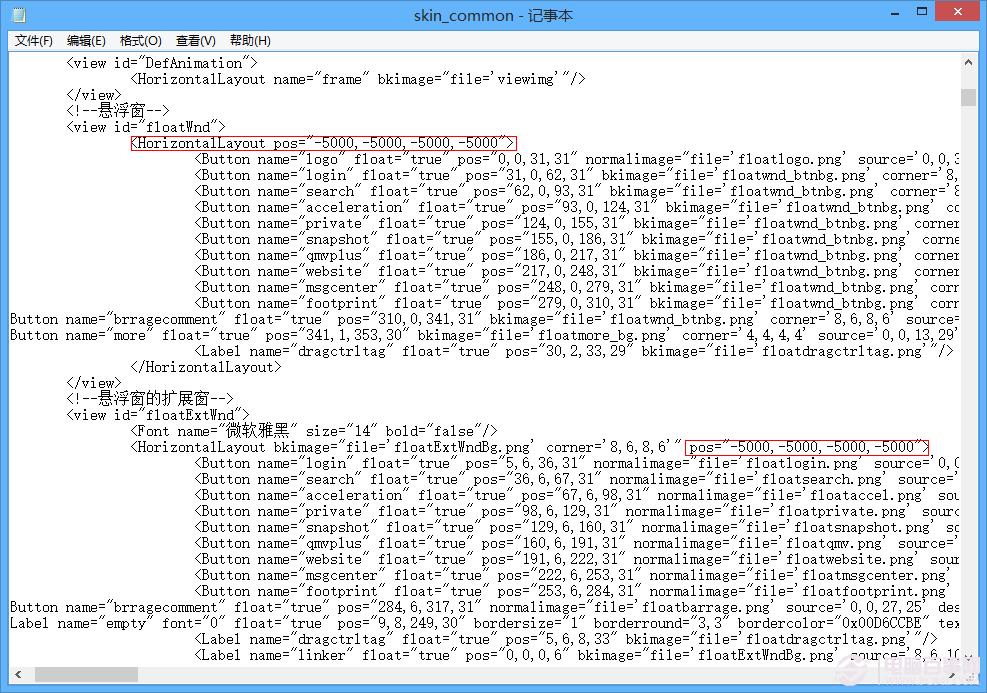Click the vertical scrollbar thumb
This screenshot has height=693, width=987.
click(968, 98)
